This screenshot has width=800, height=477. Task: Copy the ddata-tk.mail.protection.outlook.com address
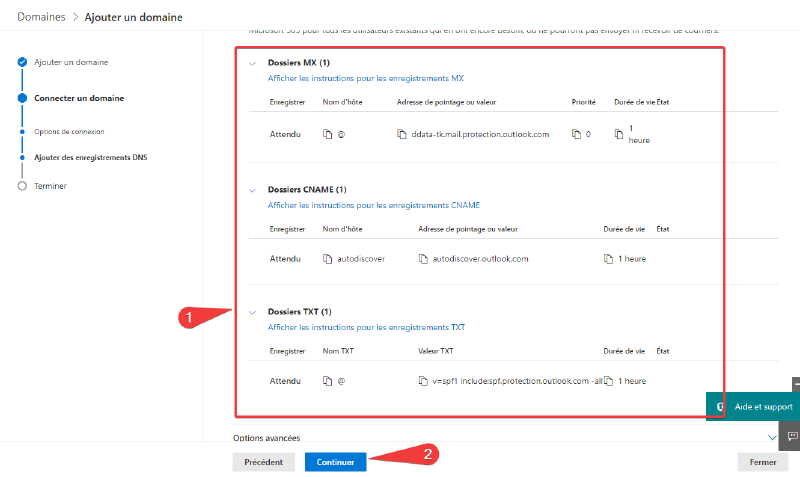(402, 134)
